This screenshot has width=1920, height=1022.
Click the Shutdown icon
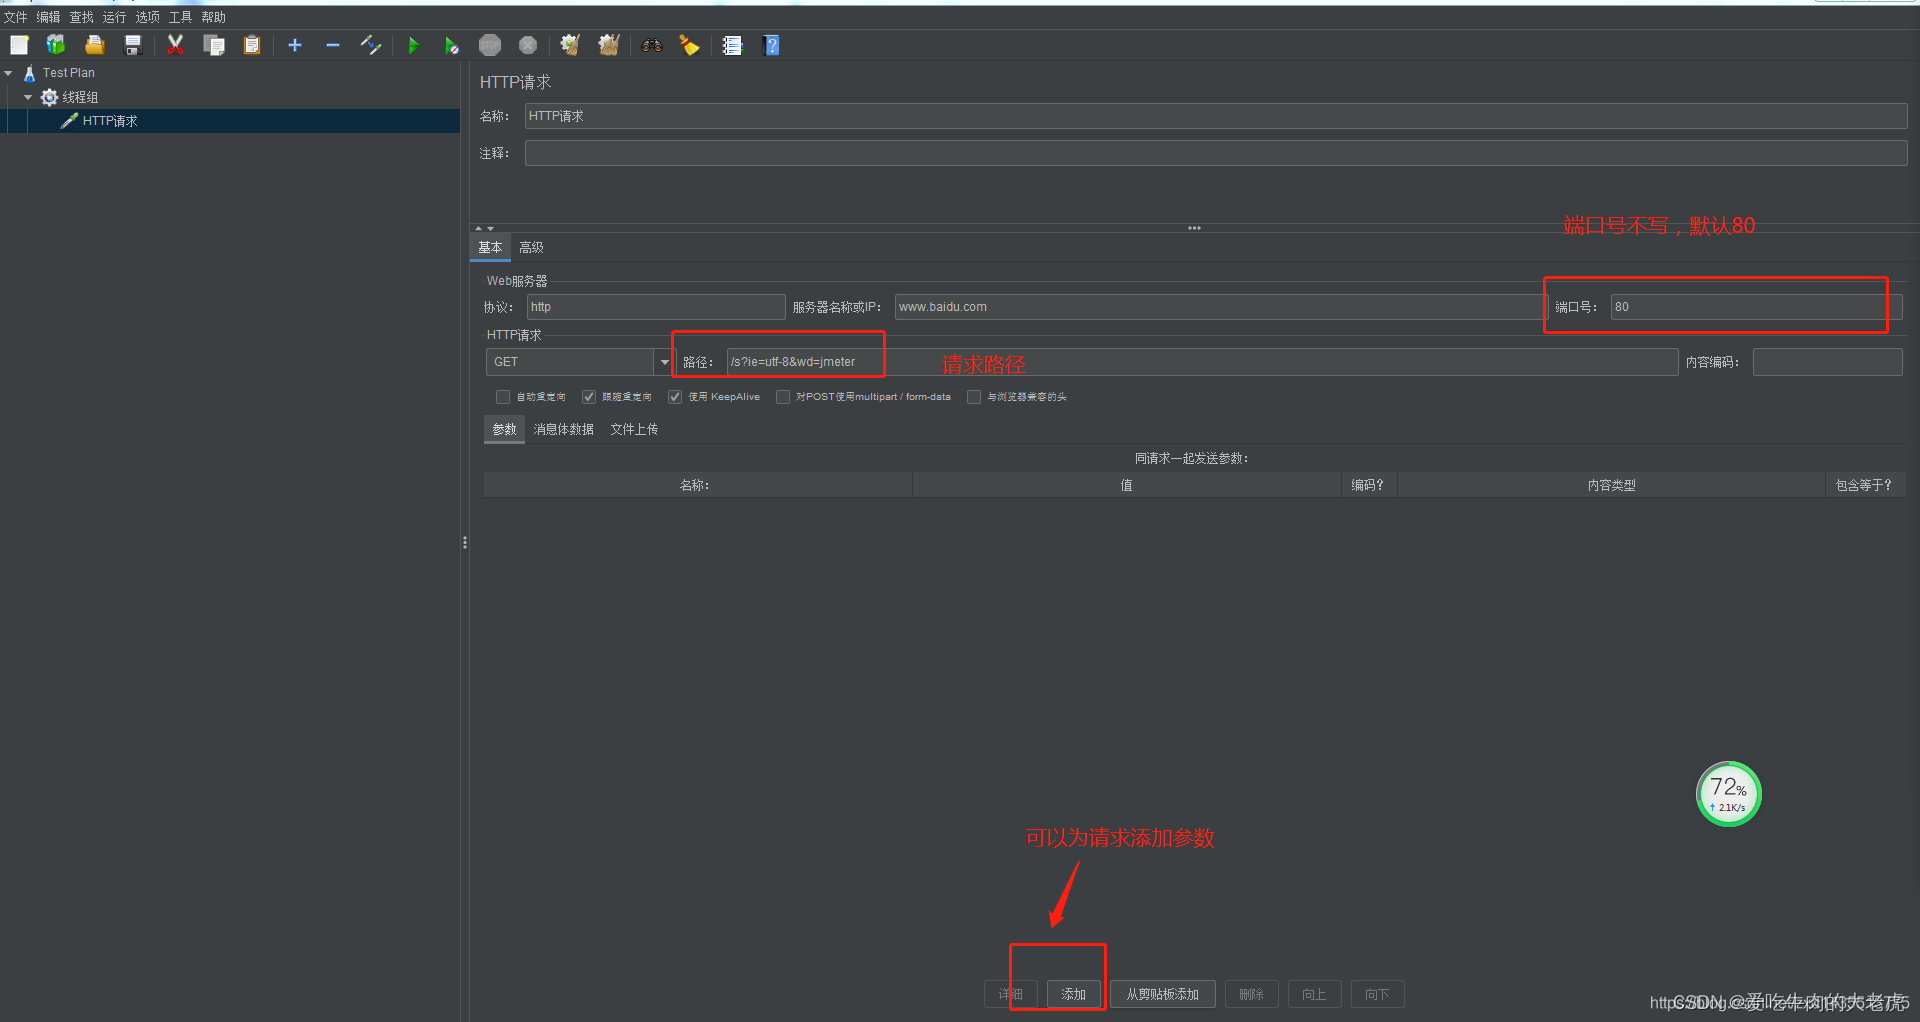528,45
